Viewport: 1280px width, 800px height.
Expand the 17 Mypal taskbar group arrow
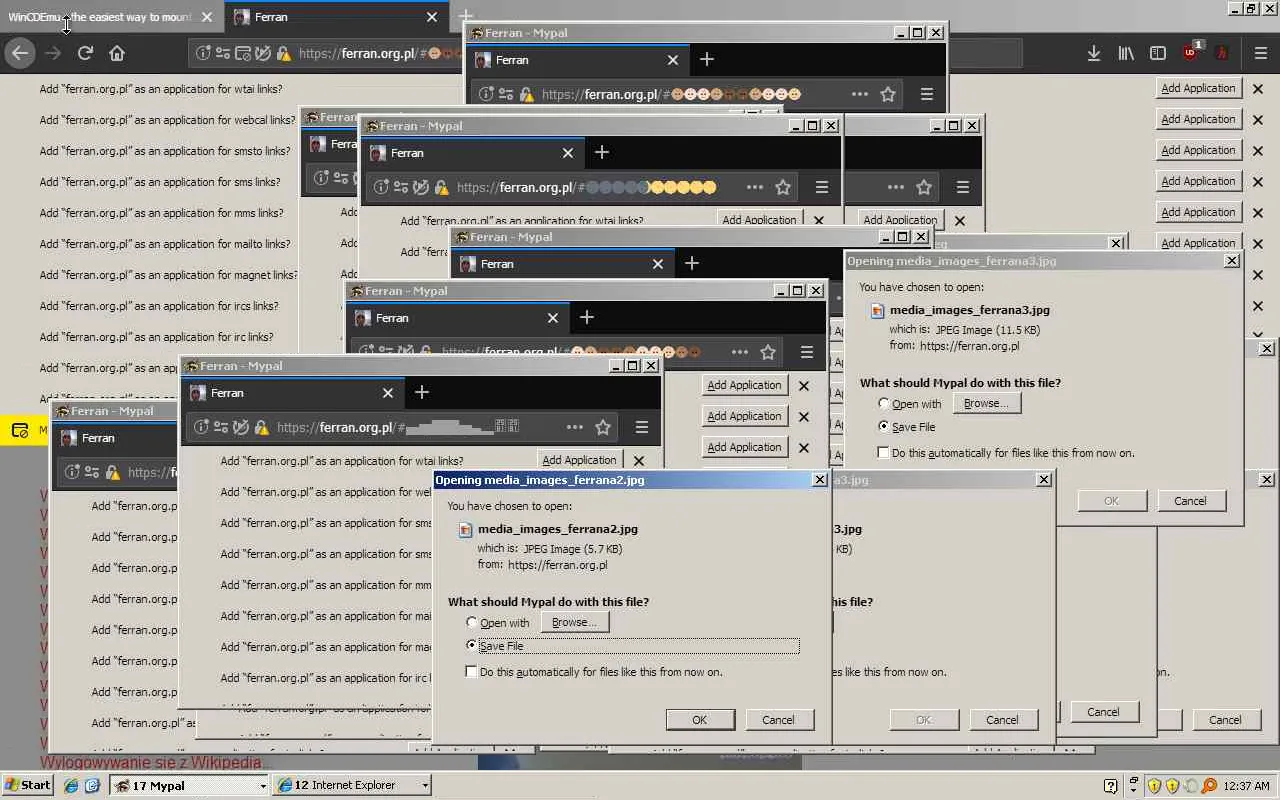tap(263, 786)
